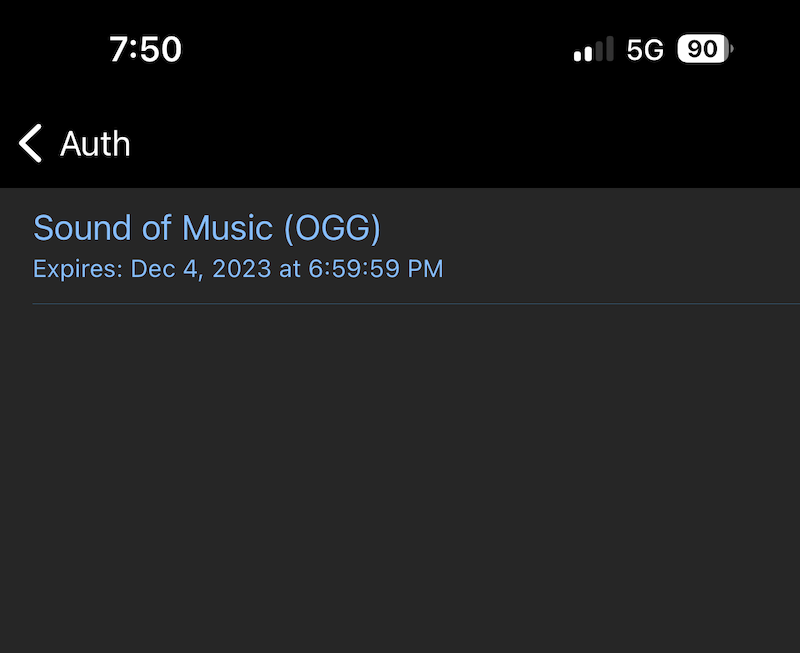Image resolution: width=800 pixels, height=653 pixels.
Task: Tap the back chevron arrow
Action: click(x=30, y=143)
